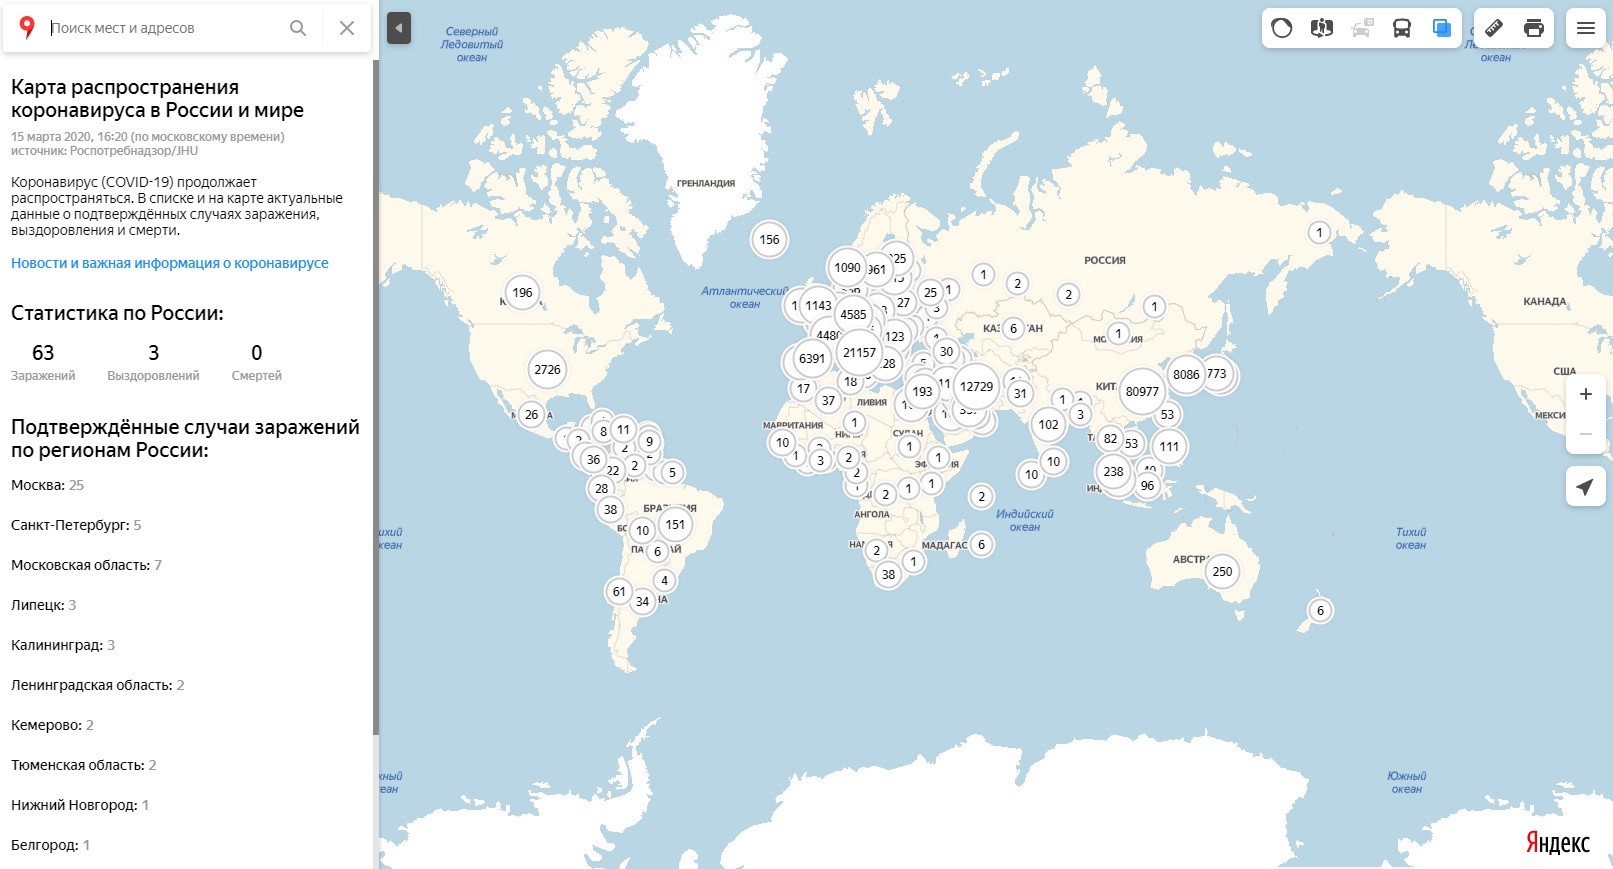1613x869 pixels.
Task: Print the map with printer icon
Action: 1534,28
